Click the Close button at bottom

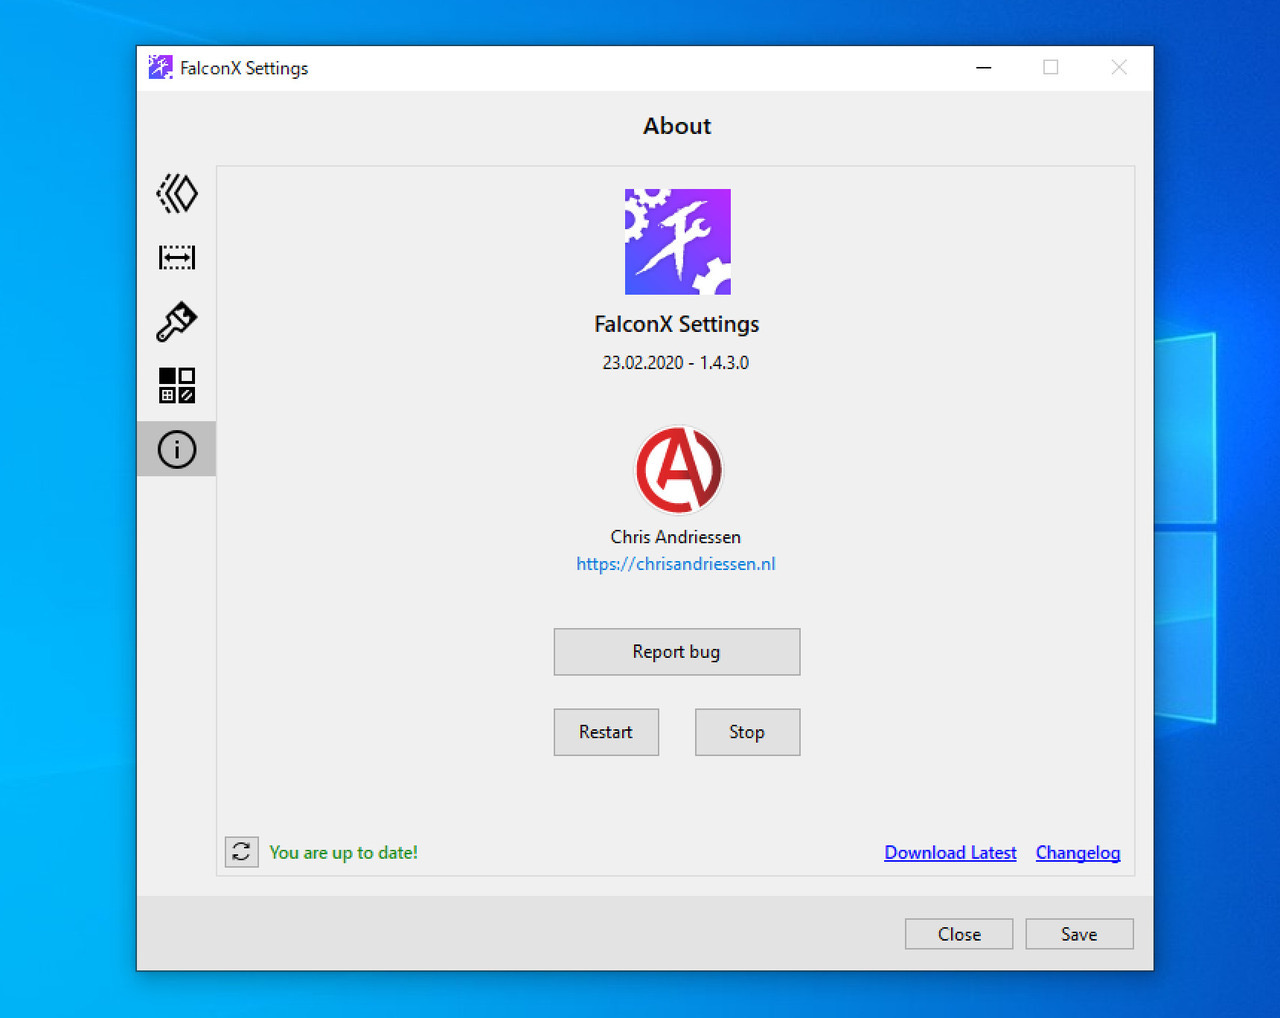pos(959,934)
